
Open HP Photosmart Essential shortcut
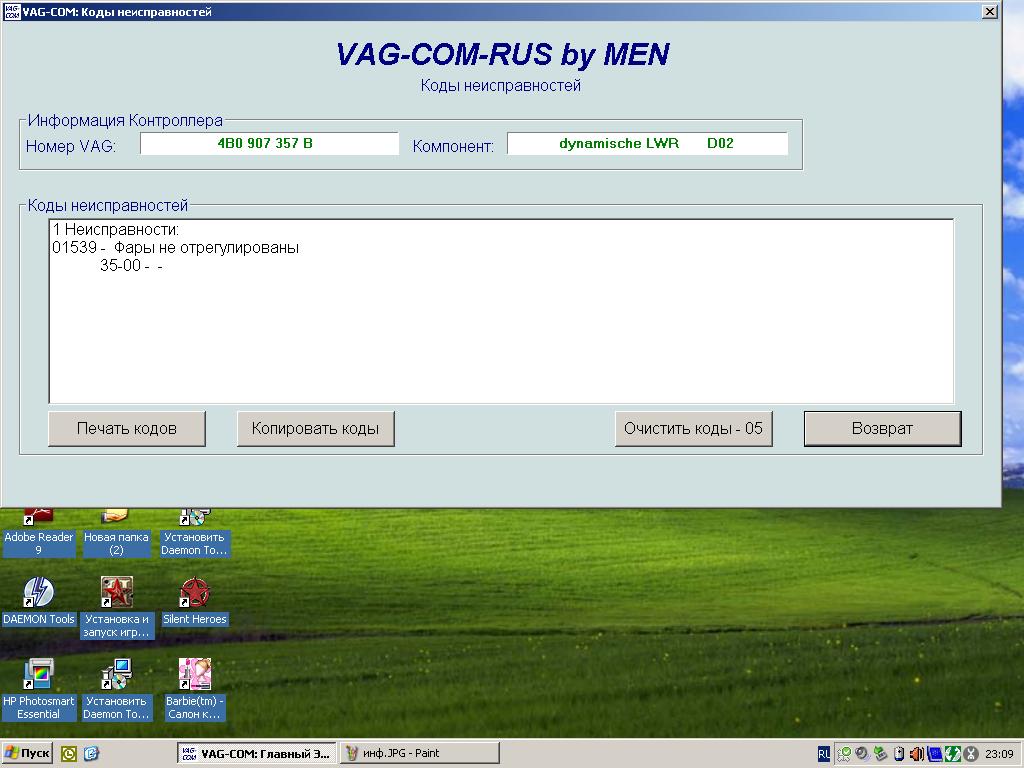click(38, 676)
